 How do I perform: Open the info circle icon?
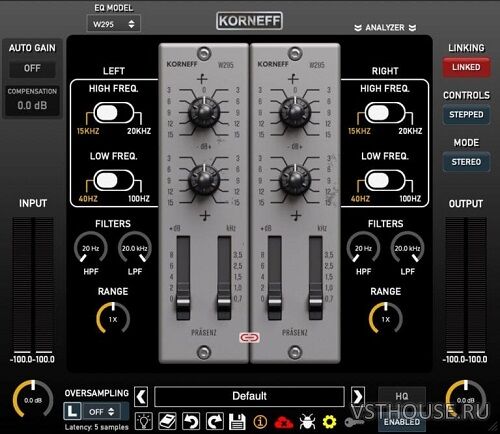coord(260,422)
